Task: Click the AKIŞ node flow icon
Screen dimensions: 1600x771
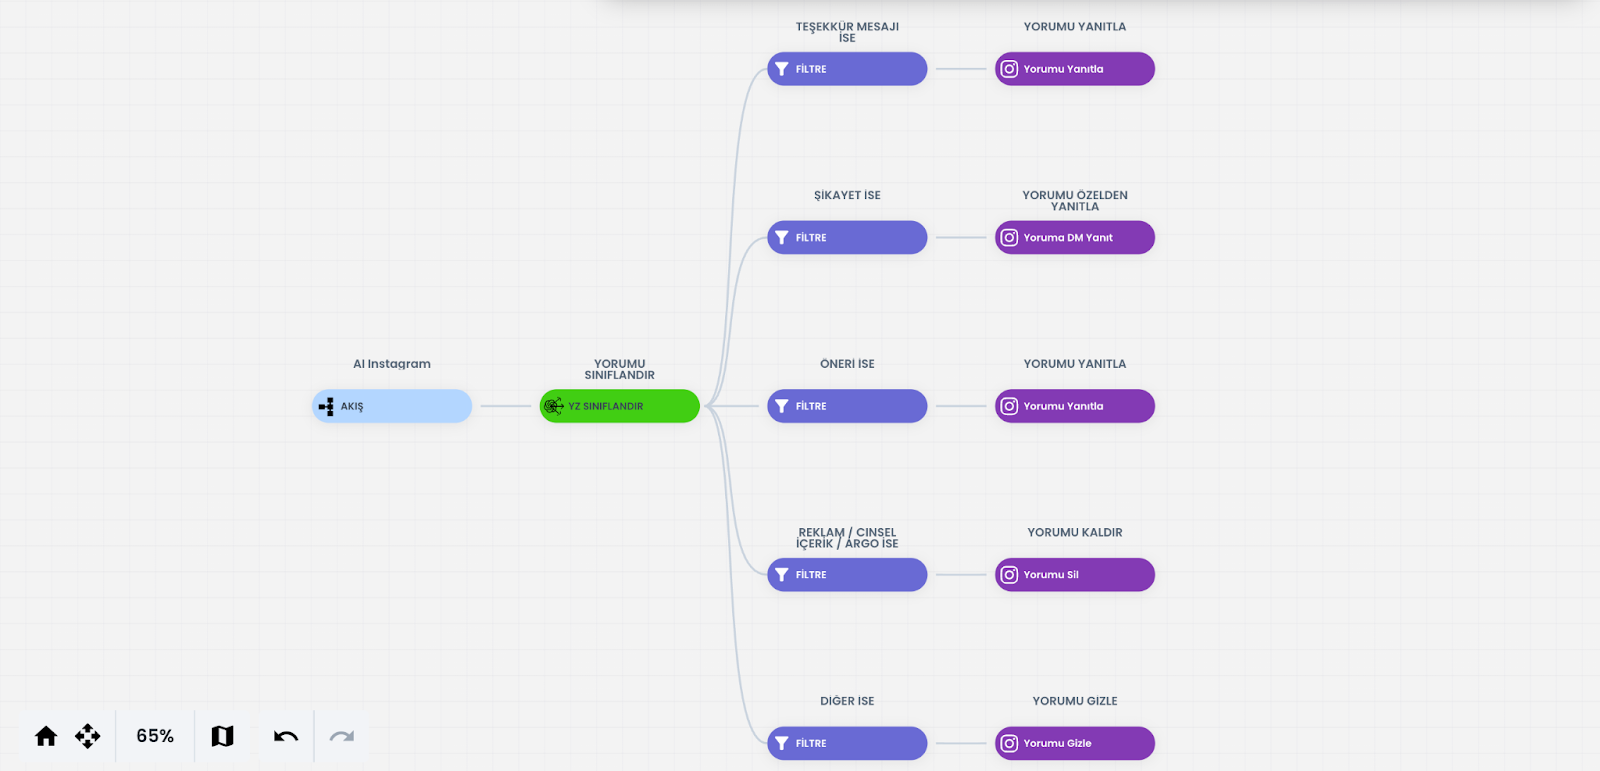Action: (326, 406)
